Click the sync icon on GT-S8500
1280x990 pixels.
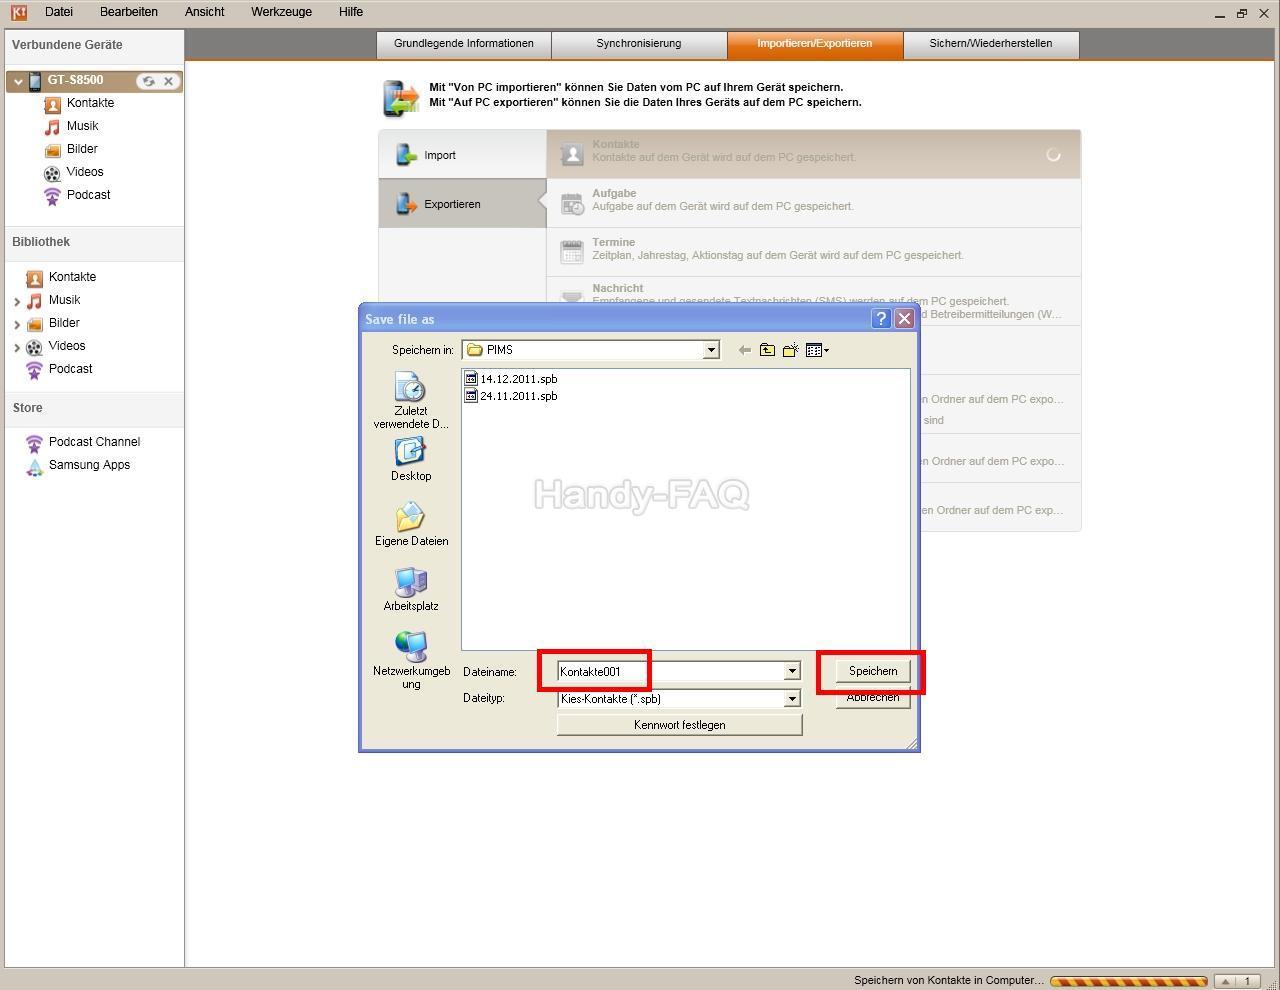[x=148, y=81]
